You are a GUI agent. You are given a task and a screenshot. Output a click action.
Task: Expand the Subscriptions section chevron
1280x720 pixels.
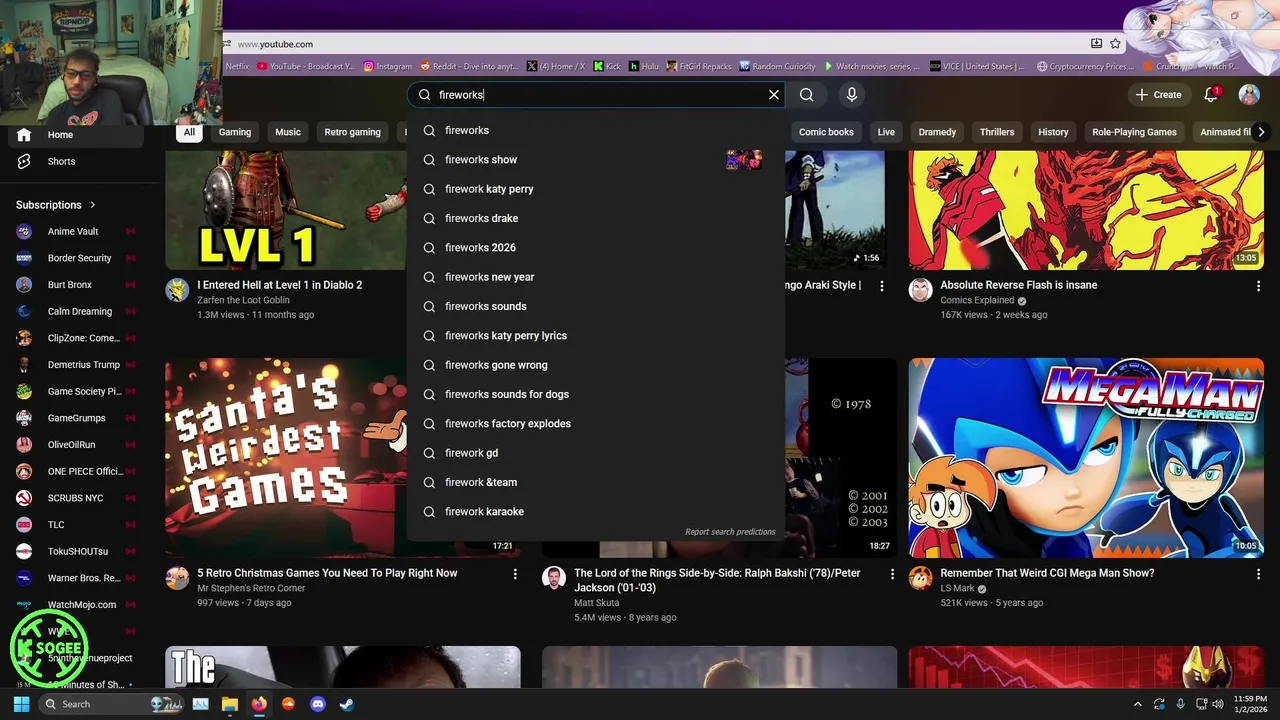[93, 205]
